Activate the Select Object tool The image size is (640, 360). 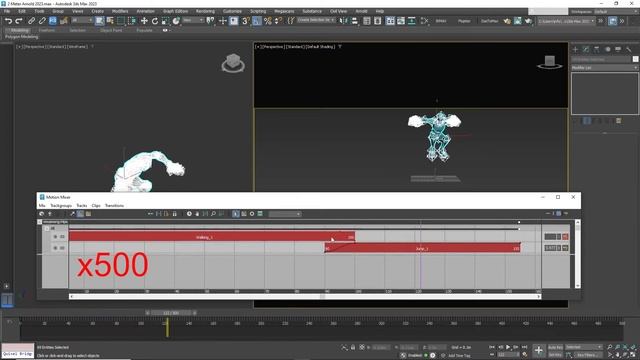click(x=99, y=21)
